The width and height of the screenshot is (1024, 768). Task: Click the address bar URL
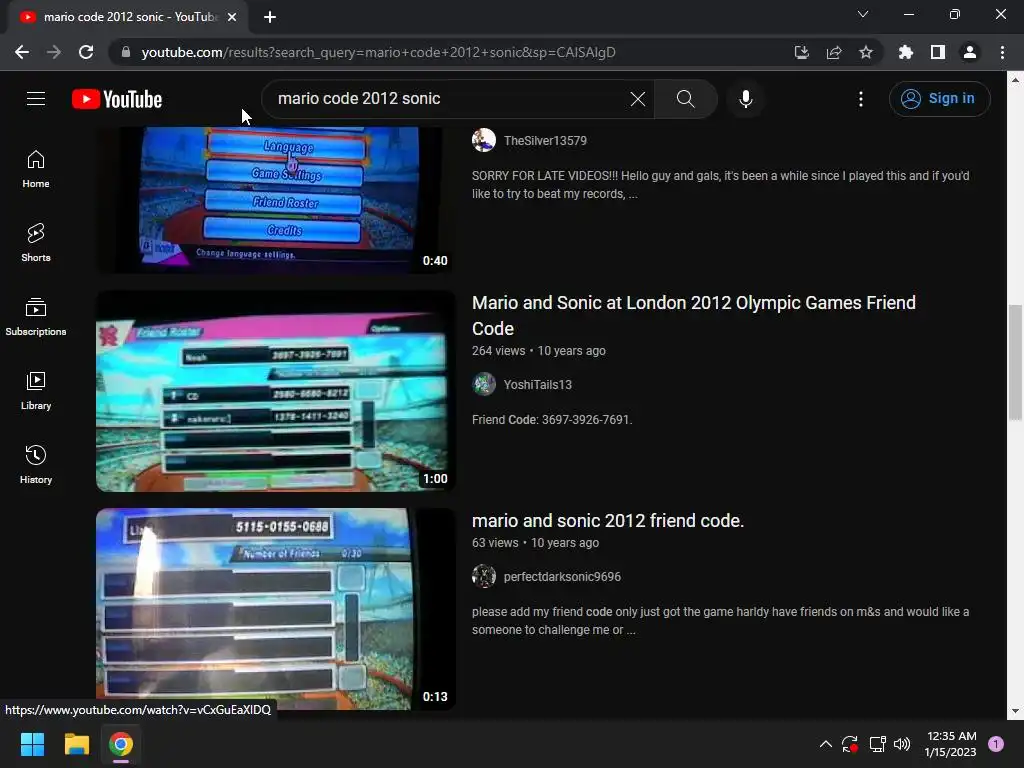point(379,52)
